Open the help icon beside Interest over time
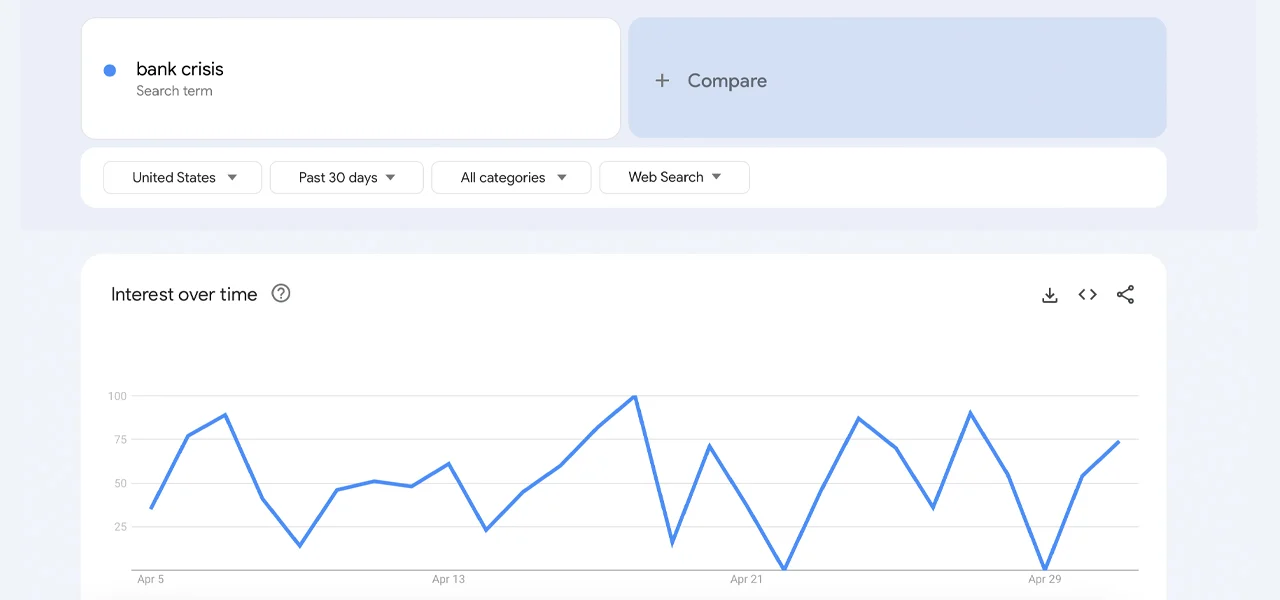Viewport: 1280px width, 600px height. tap(281, 294)
